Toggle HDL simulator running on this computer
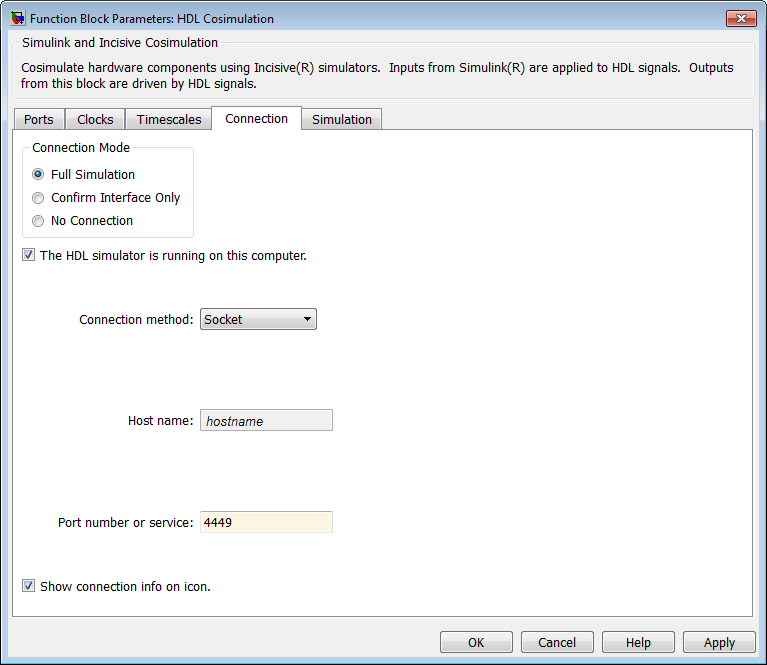Viewport: 767px width, 665px height. coord(29,255)
